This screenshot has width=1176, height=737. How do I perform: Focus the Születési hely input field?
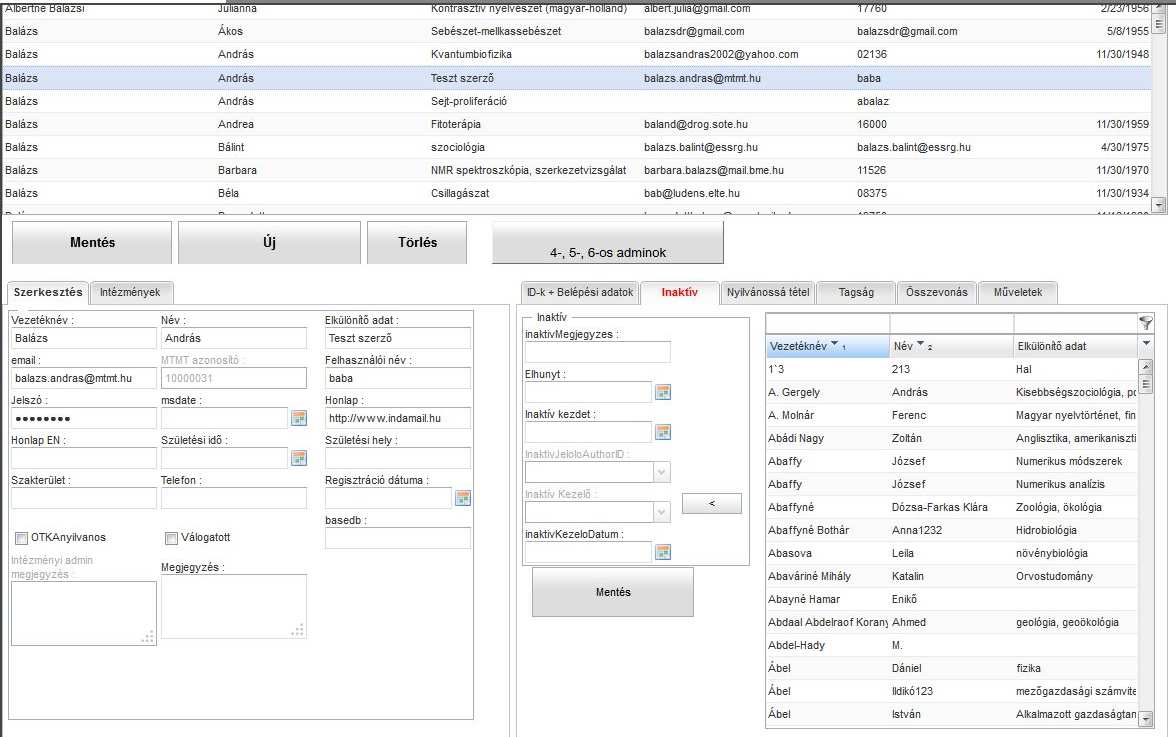(x=398, y=458)
